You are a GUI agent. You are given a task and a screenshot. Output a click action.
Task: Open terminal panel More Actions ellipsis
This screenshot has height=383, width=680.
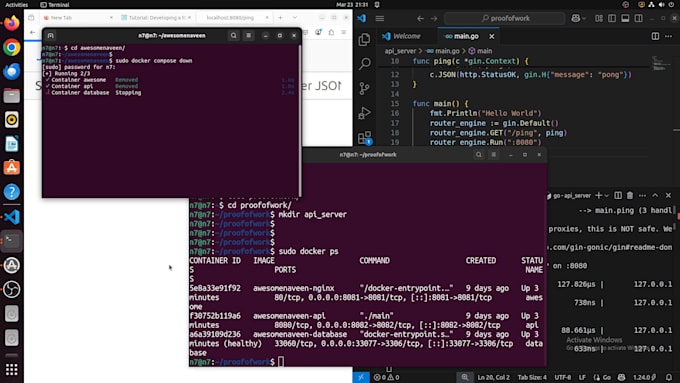coord(642,196)
